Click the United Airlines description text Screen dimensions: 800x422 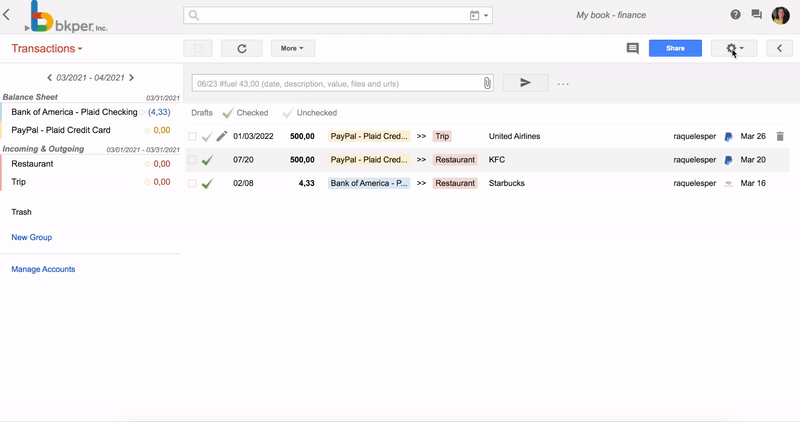tap(514, 136)
